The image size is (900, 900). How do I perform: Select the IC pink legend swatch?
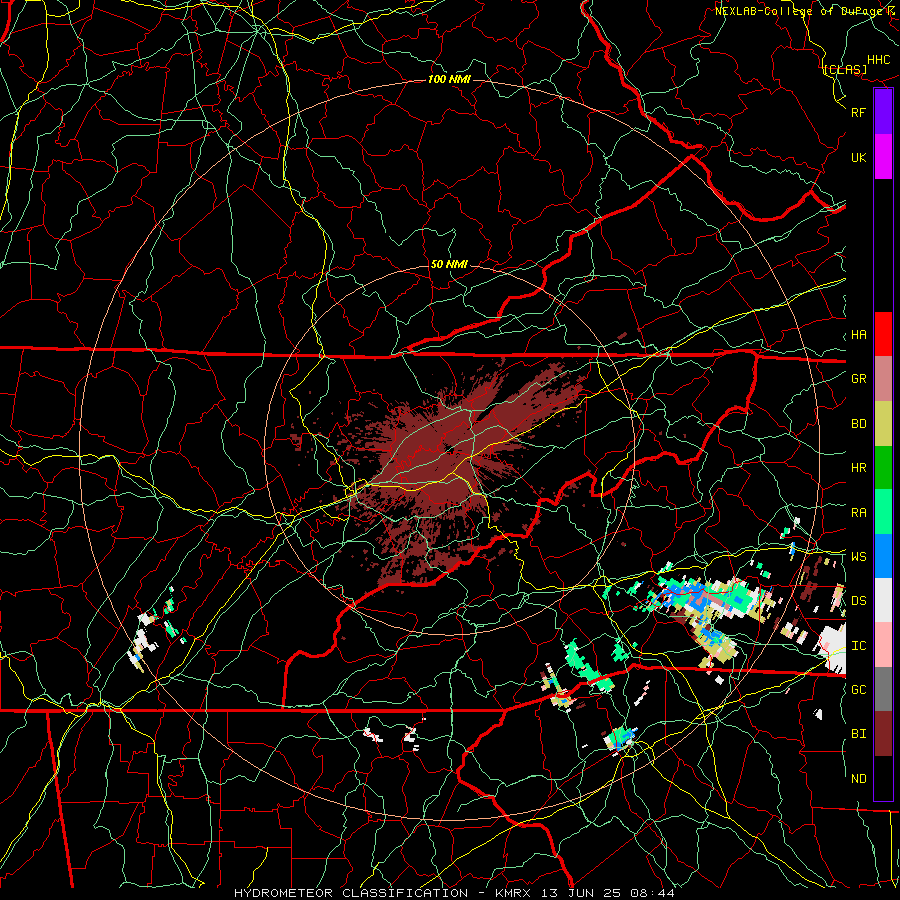click(883, 645)
